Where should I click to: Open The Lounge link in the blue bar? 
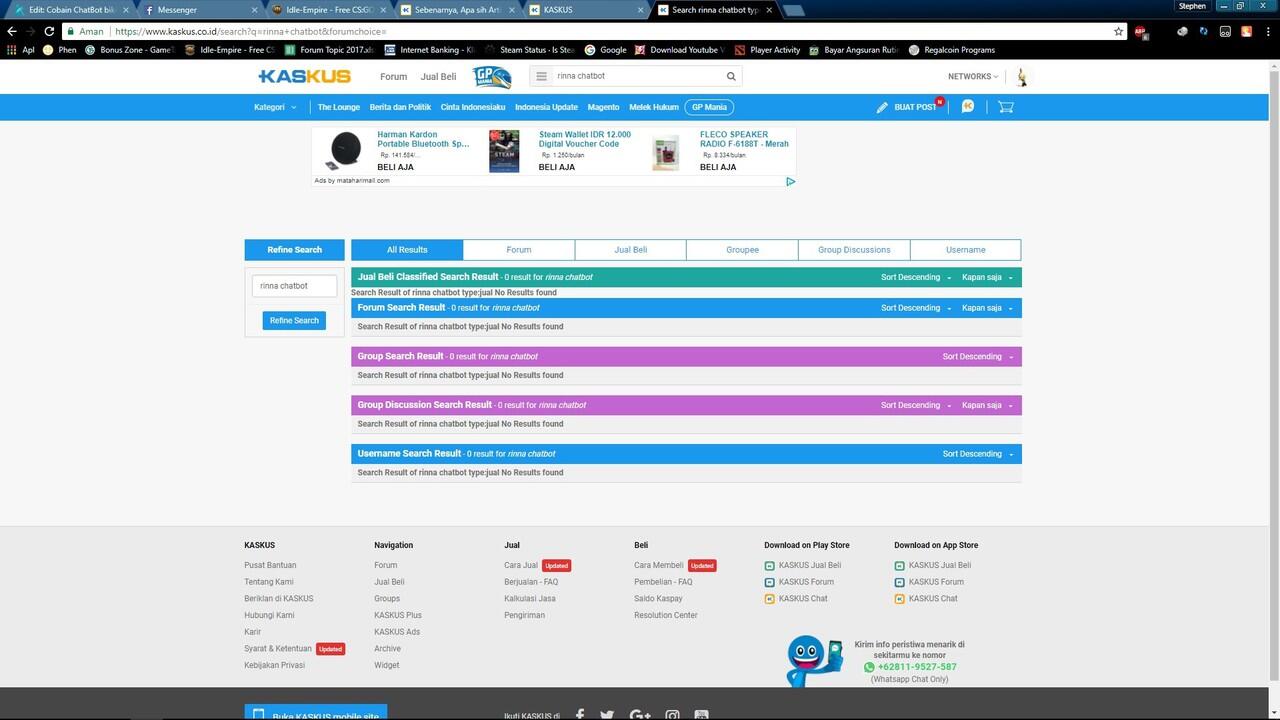[339, 107]
